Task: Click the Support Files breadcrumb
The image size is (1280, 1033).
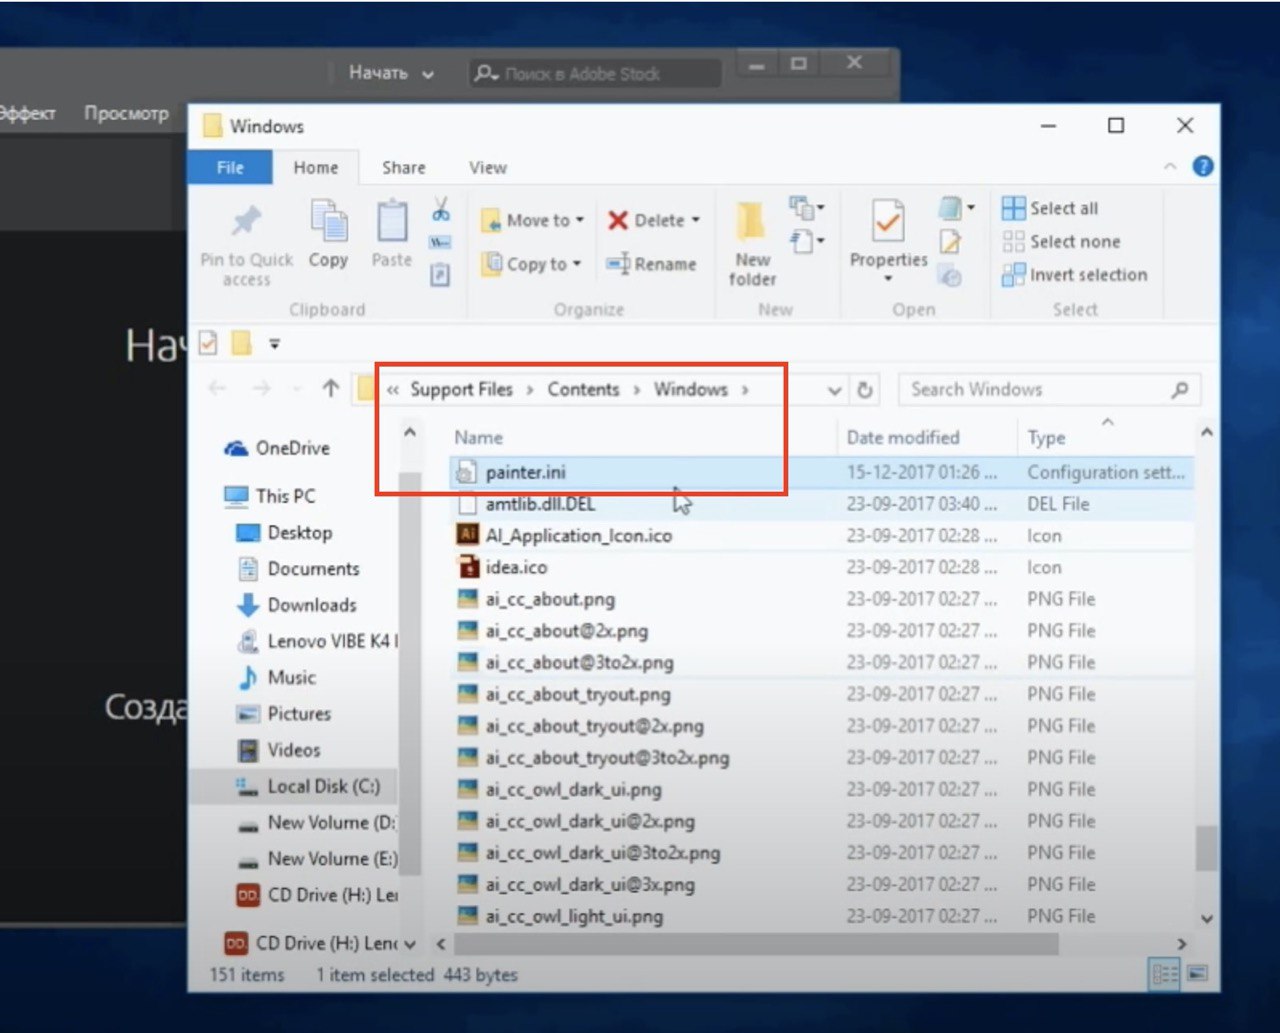Action: (461, 390)
